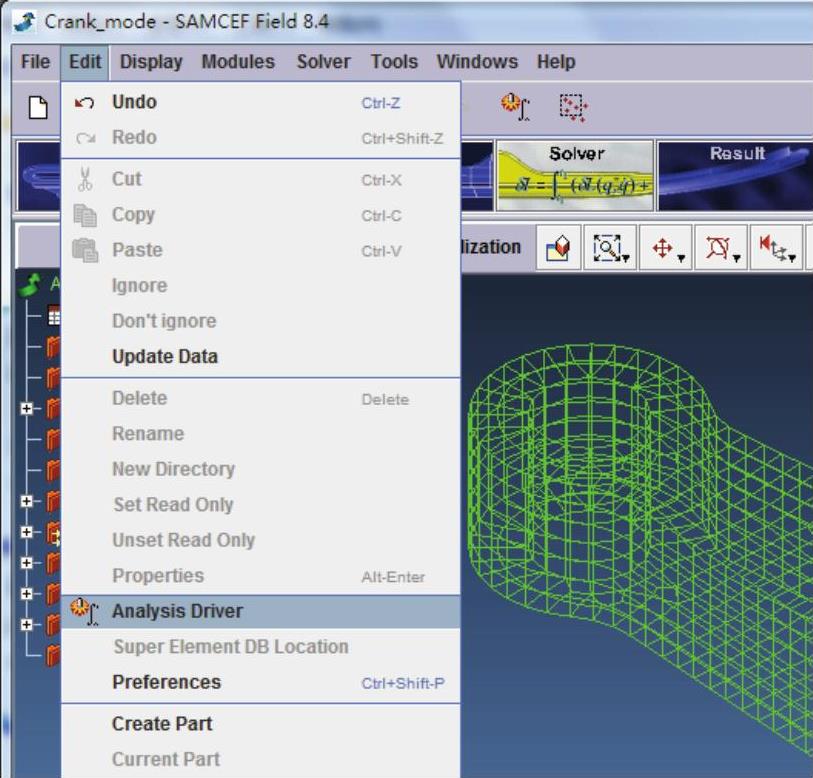Select Analysis Driver menu entry
The image size is (813, 778).
click(177, 611)
